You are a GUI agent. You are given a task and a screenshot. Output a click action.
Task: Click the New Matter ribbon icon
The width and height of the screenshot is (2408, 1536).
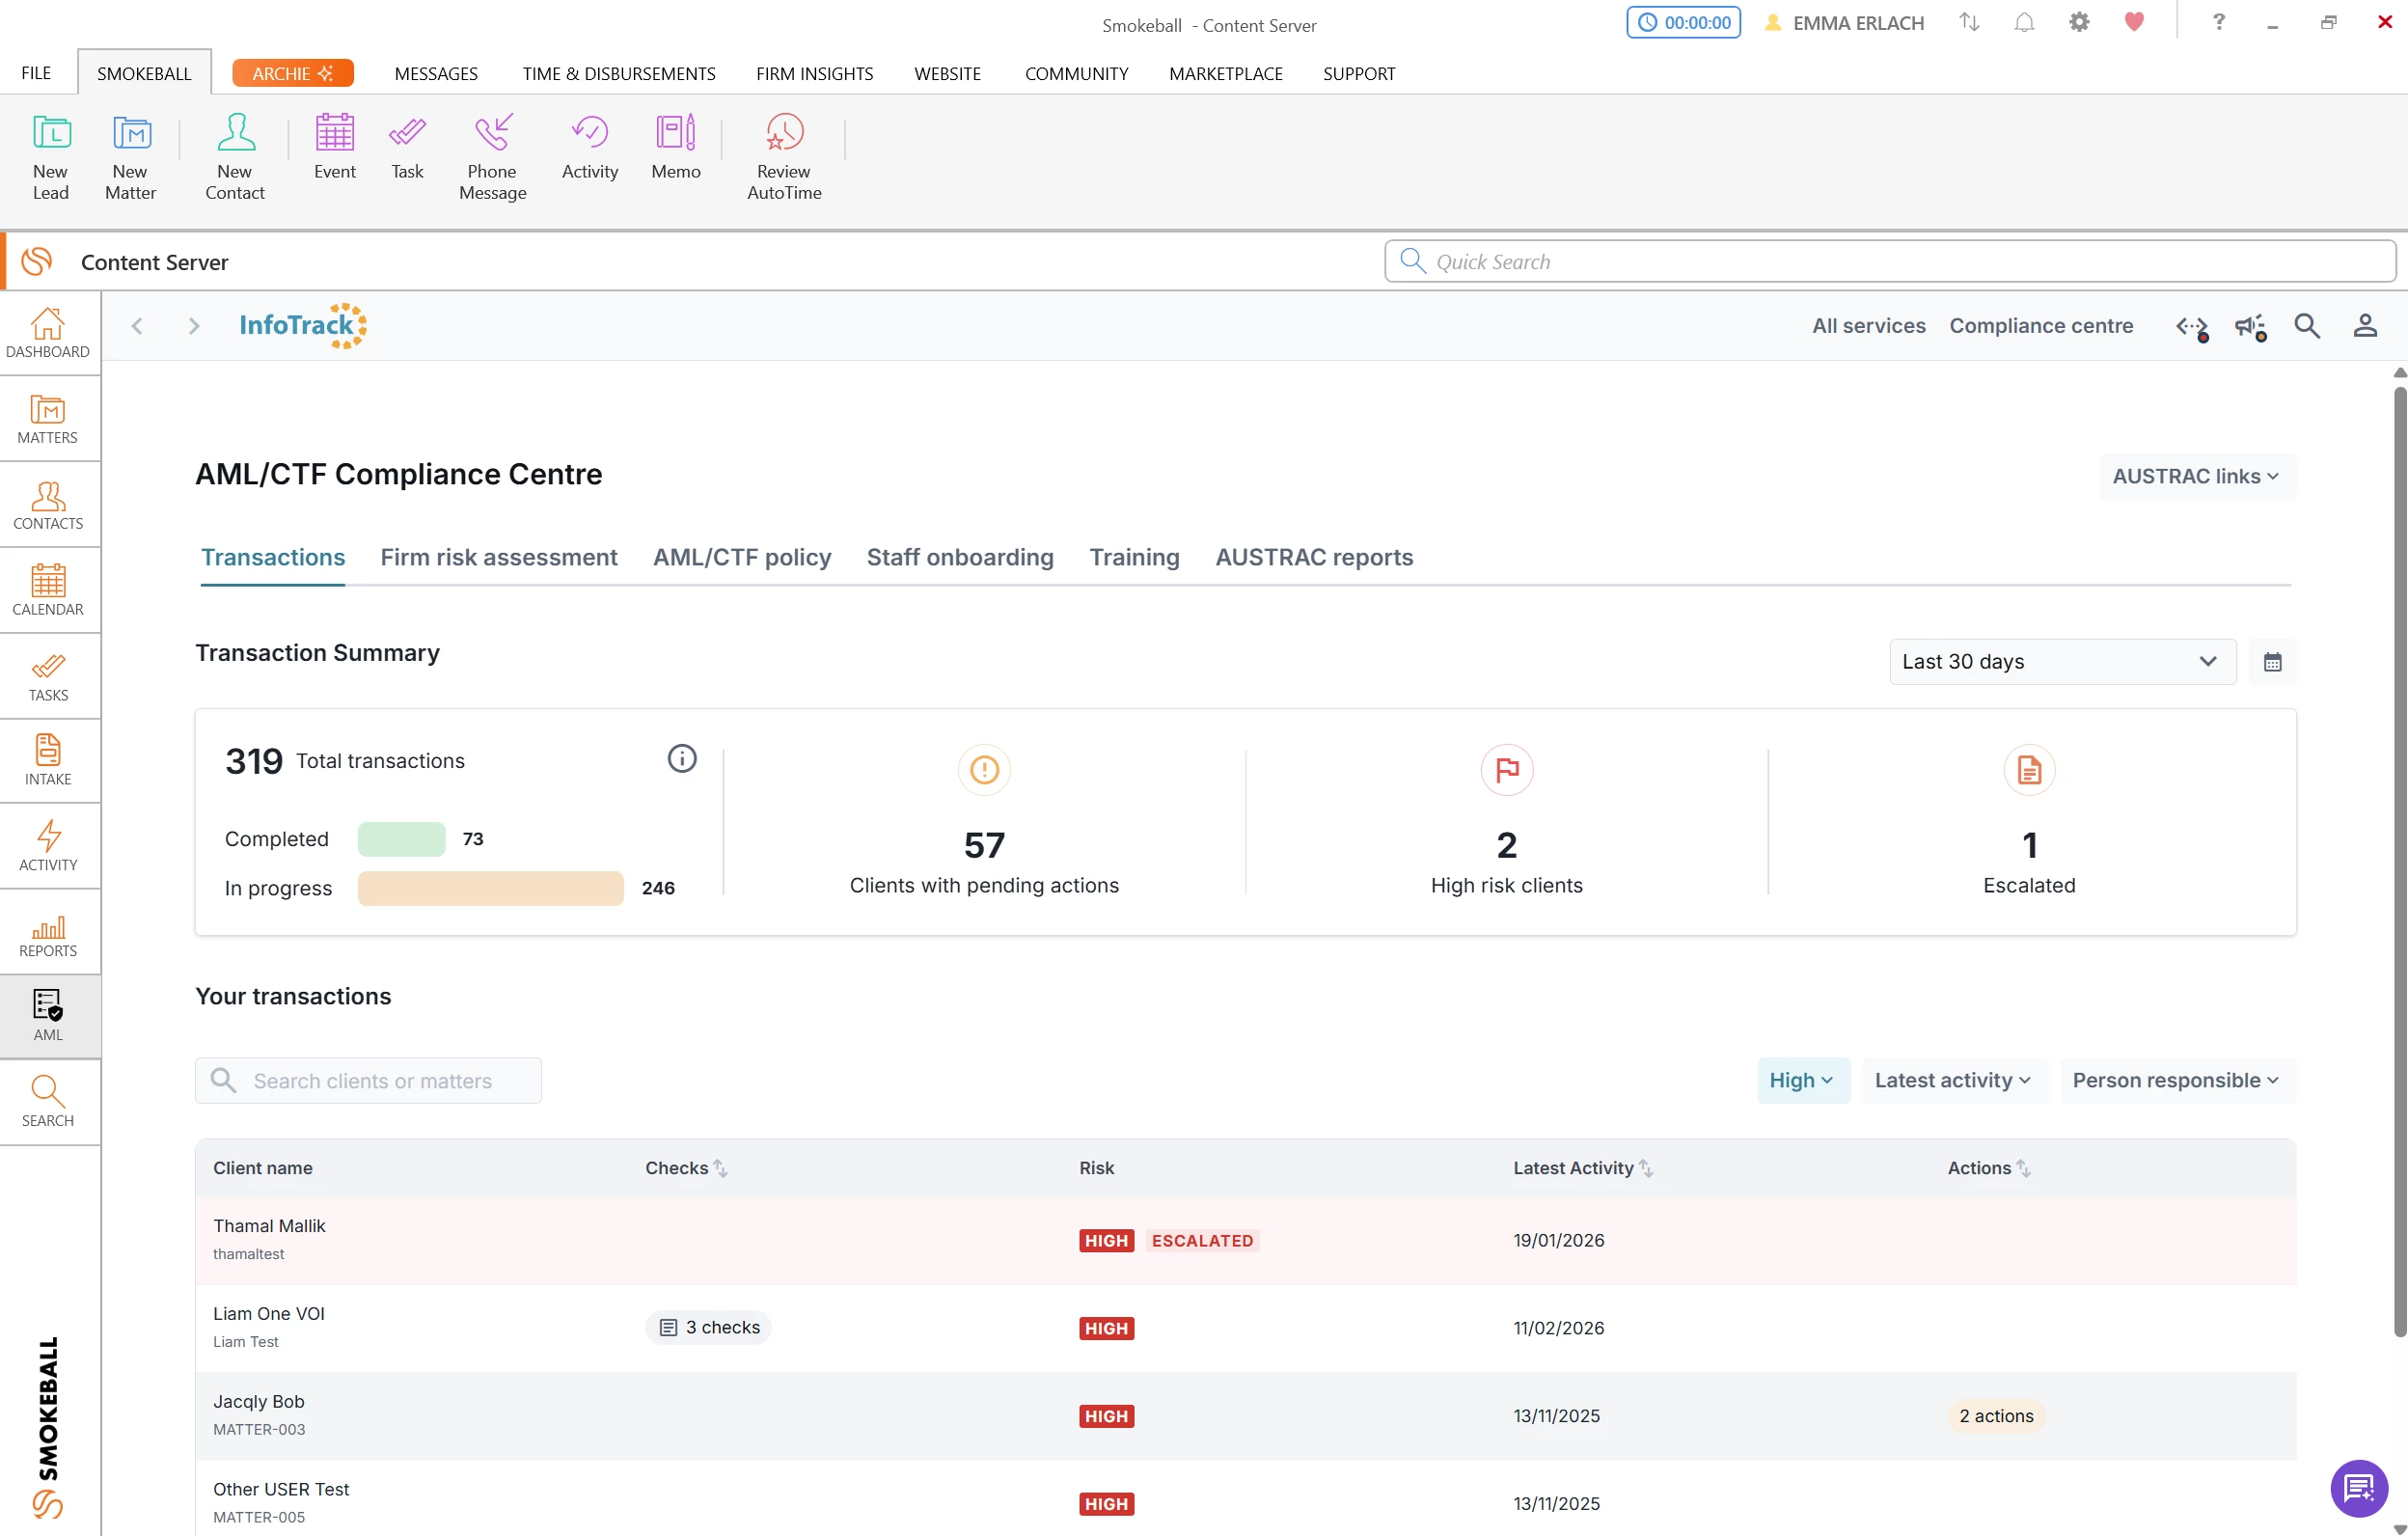(131, 157)
